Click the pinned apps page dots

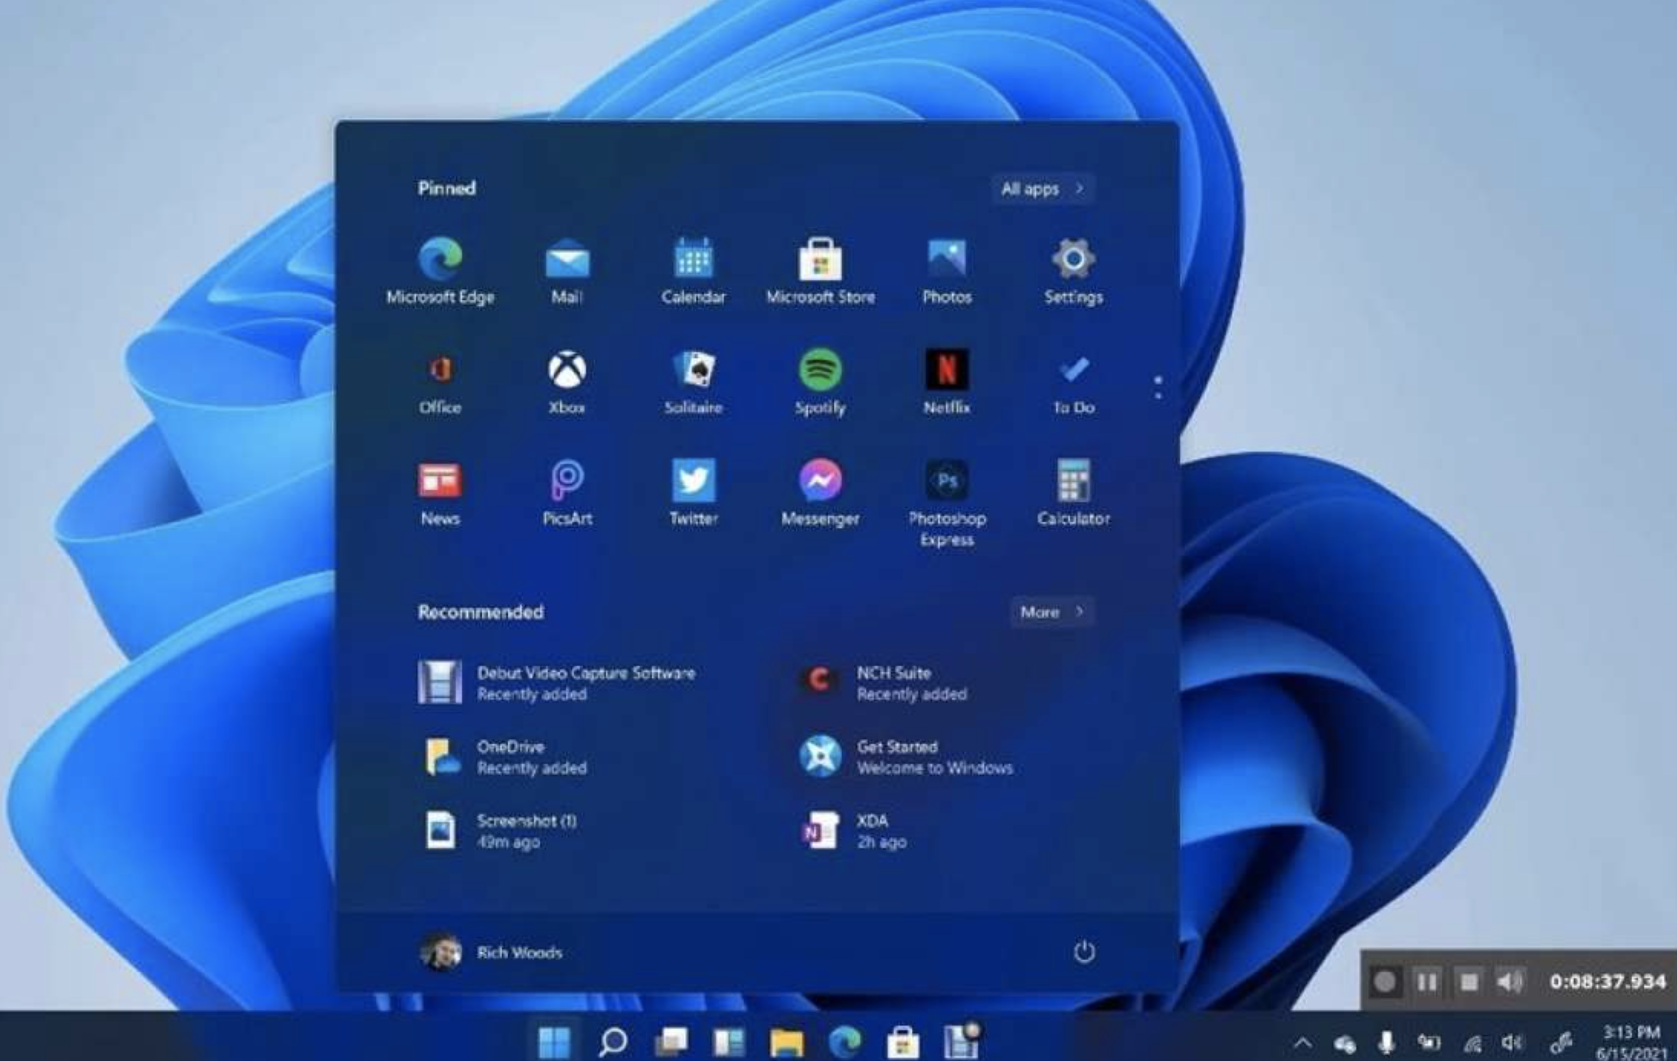[1158, 388]
